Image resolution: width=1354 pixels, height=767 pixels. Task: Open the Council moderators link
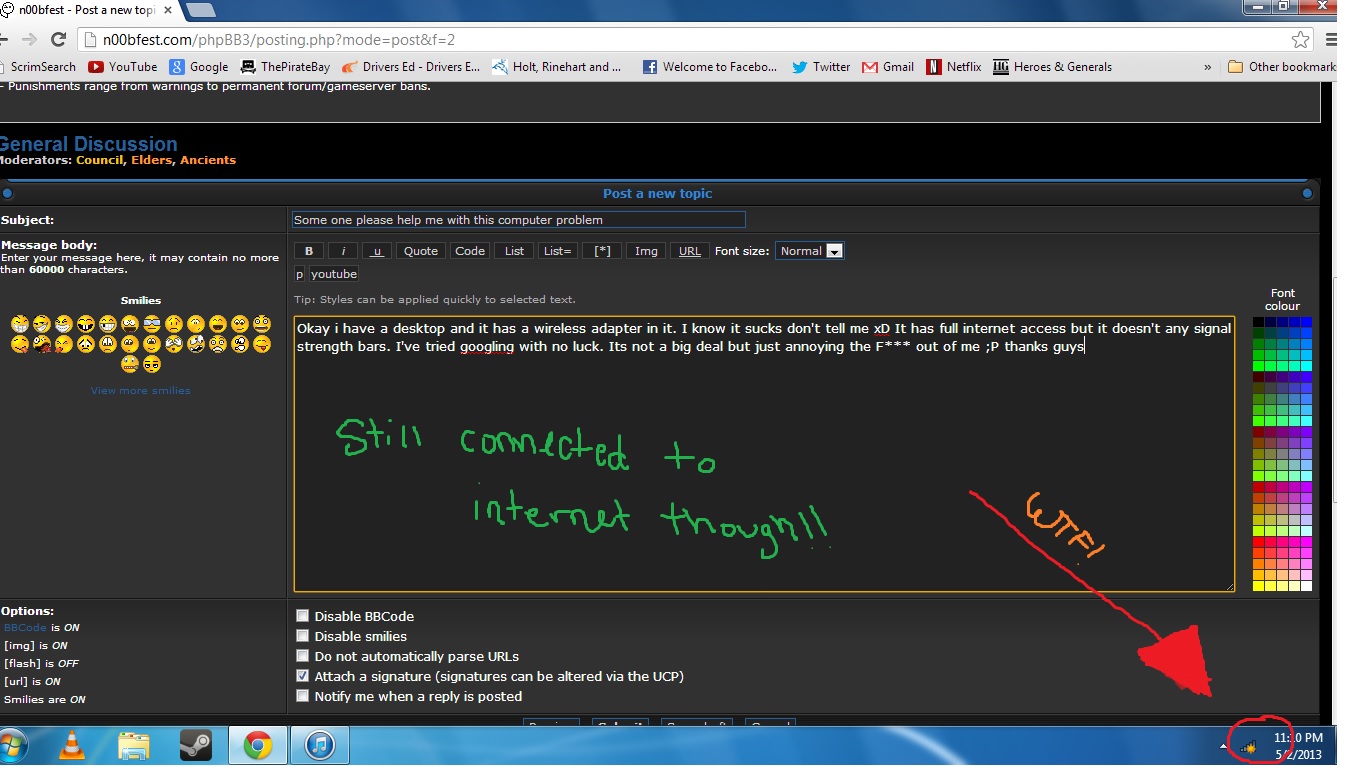pos(100,160)
